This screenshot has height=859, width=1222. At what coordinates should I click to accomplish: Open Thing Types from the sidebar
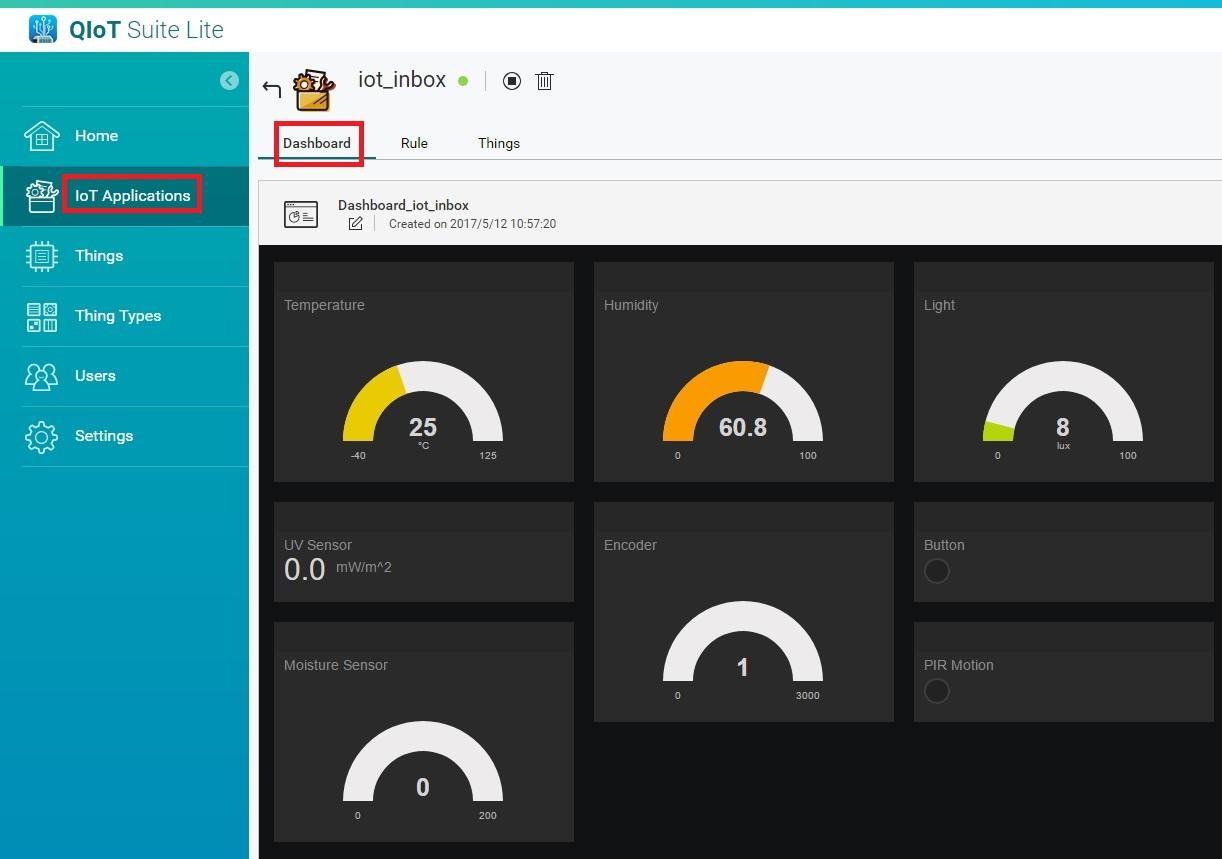click(117, 316)
